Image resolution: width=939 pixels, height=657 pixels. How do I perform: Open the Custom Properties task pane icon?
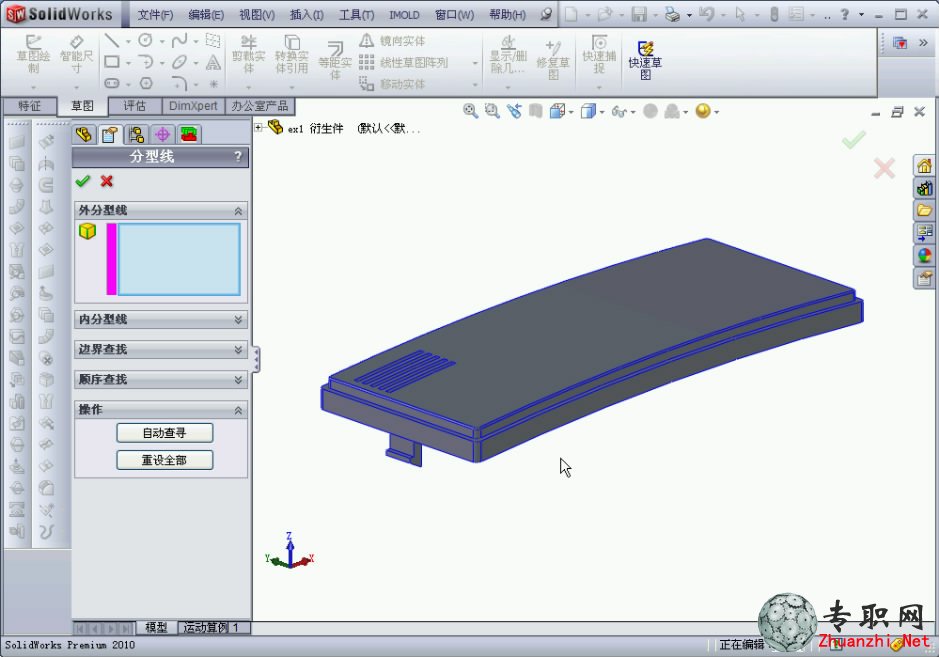point(924,278)
